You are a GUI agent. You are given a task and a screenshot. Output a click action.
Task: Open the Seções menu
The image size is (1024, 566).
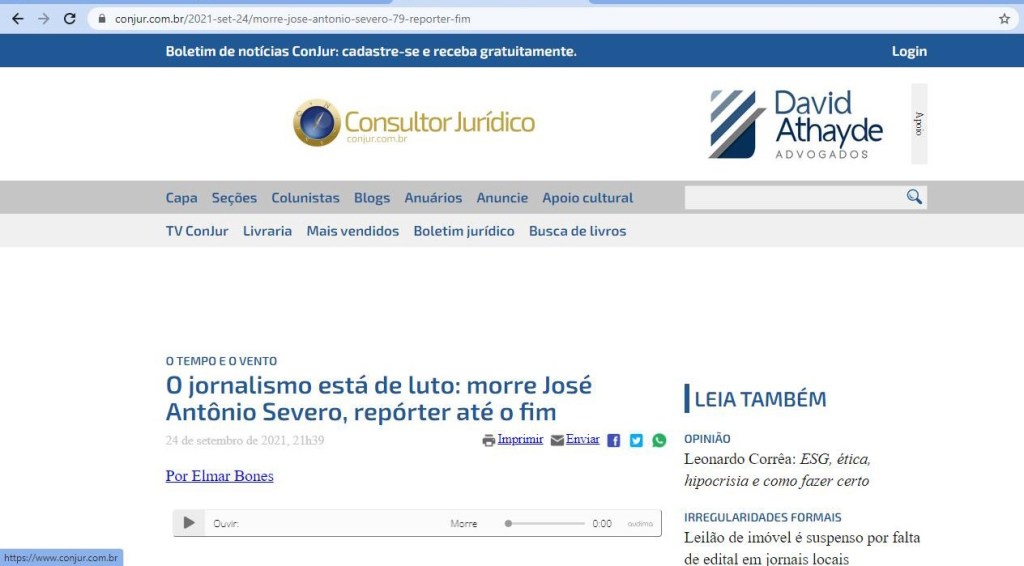234,198
